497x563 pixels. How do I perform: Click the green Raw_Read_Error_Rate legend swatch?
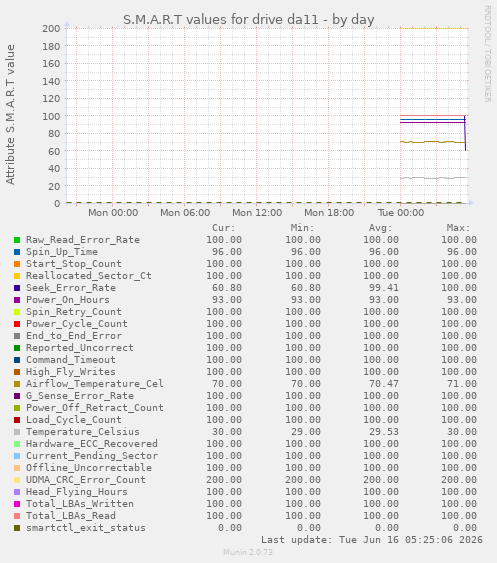(17, 240)
